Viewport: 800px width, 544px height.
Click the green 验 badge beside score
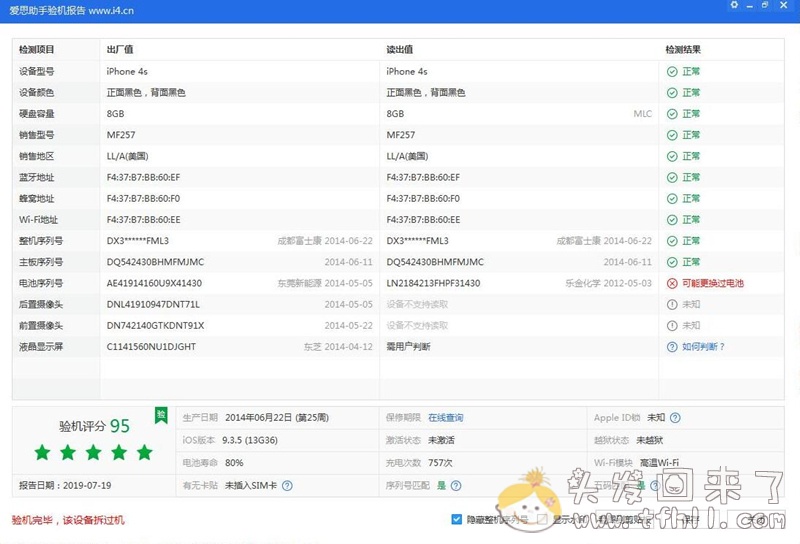point(161,415)
